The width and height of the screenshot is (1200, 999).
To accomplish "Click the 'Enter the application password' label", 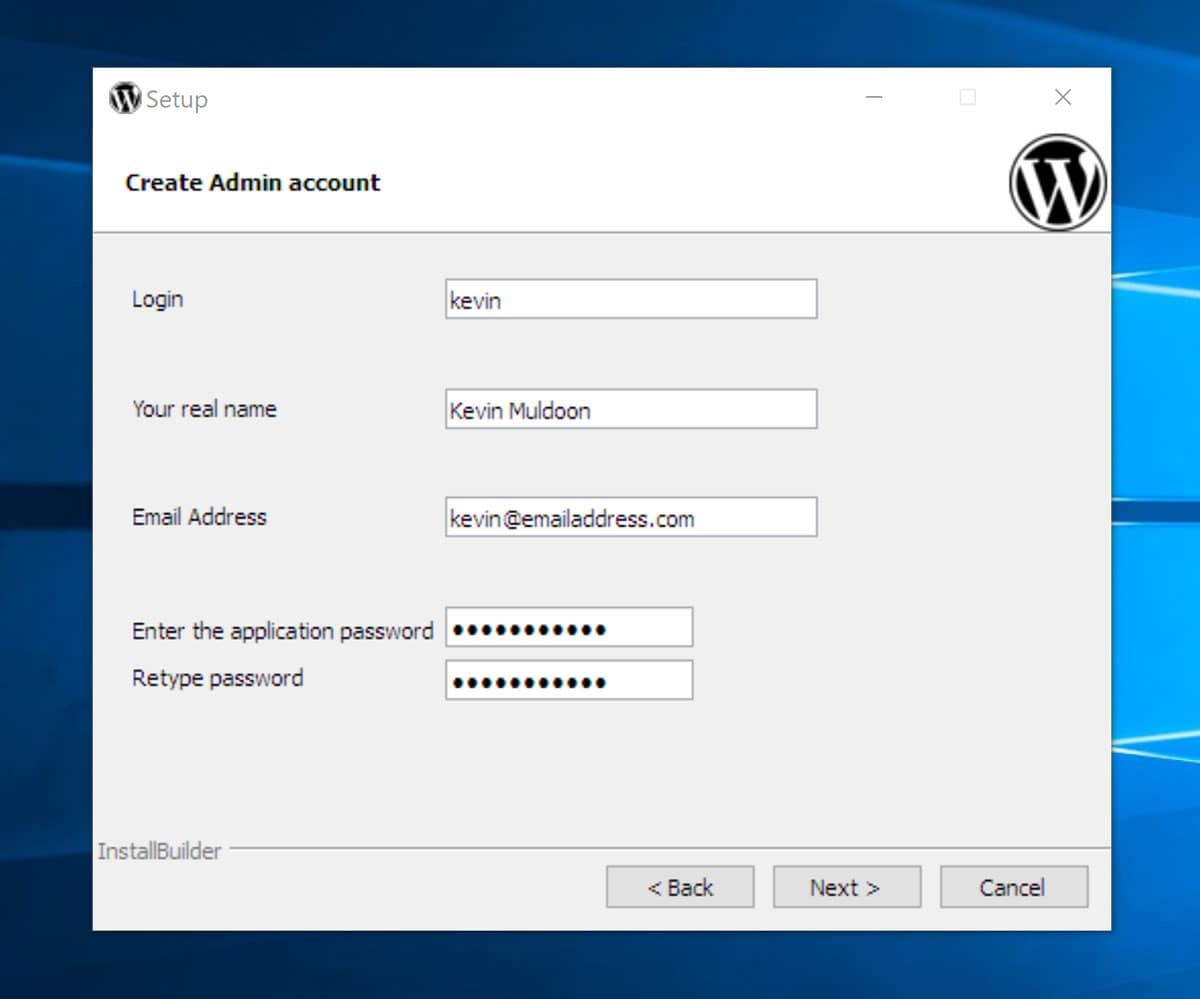I will coord(283,631).
